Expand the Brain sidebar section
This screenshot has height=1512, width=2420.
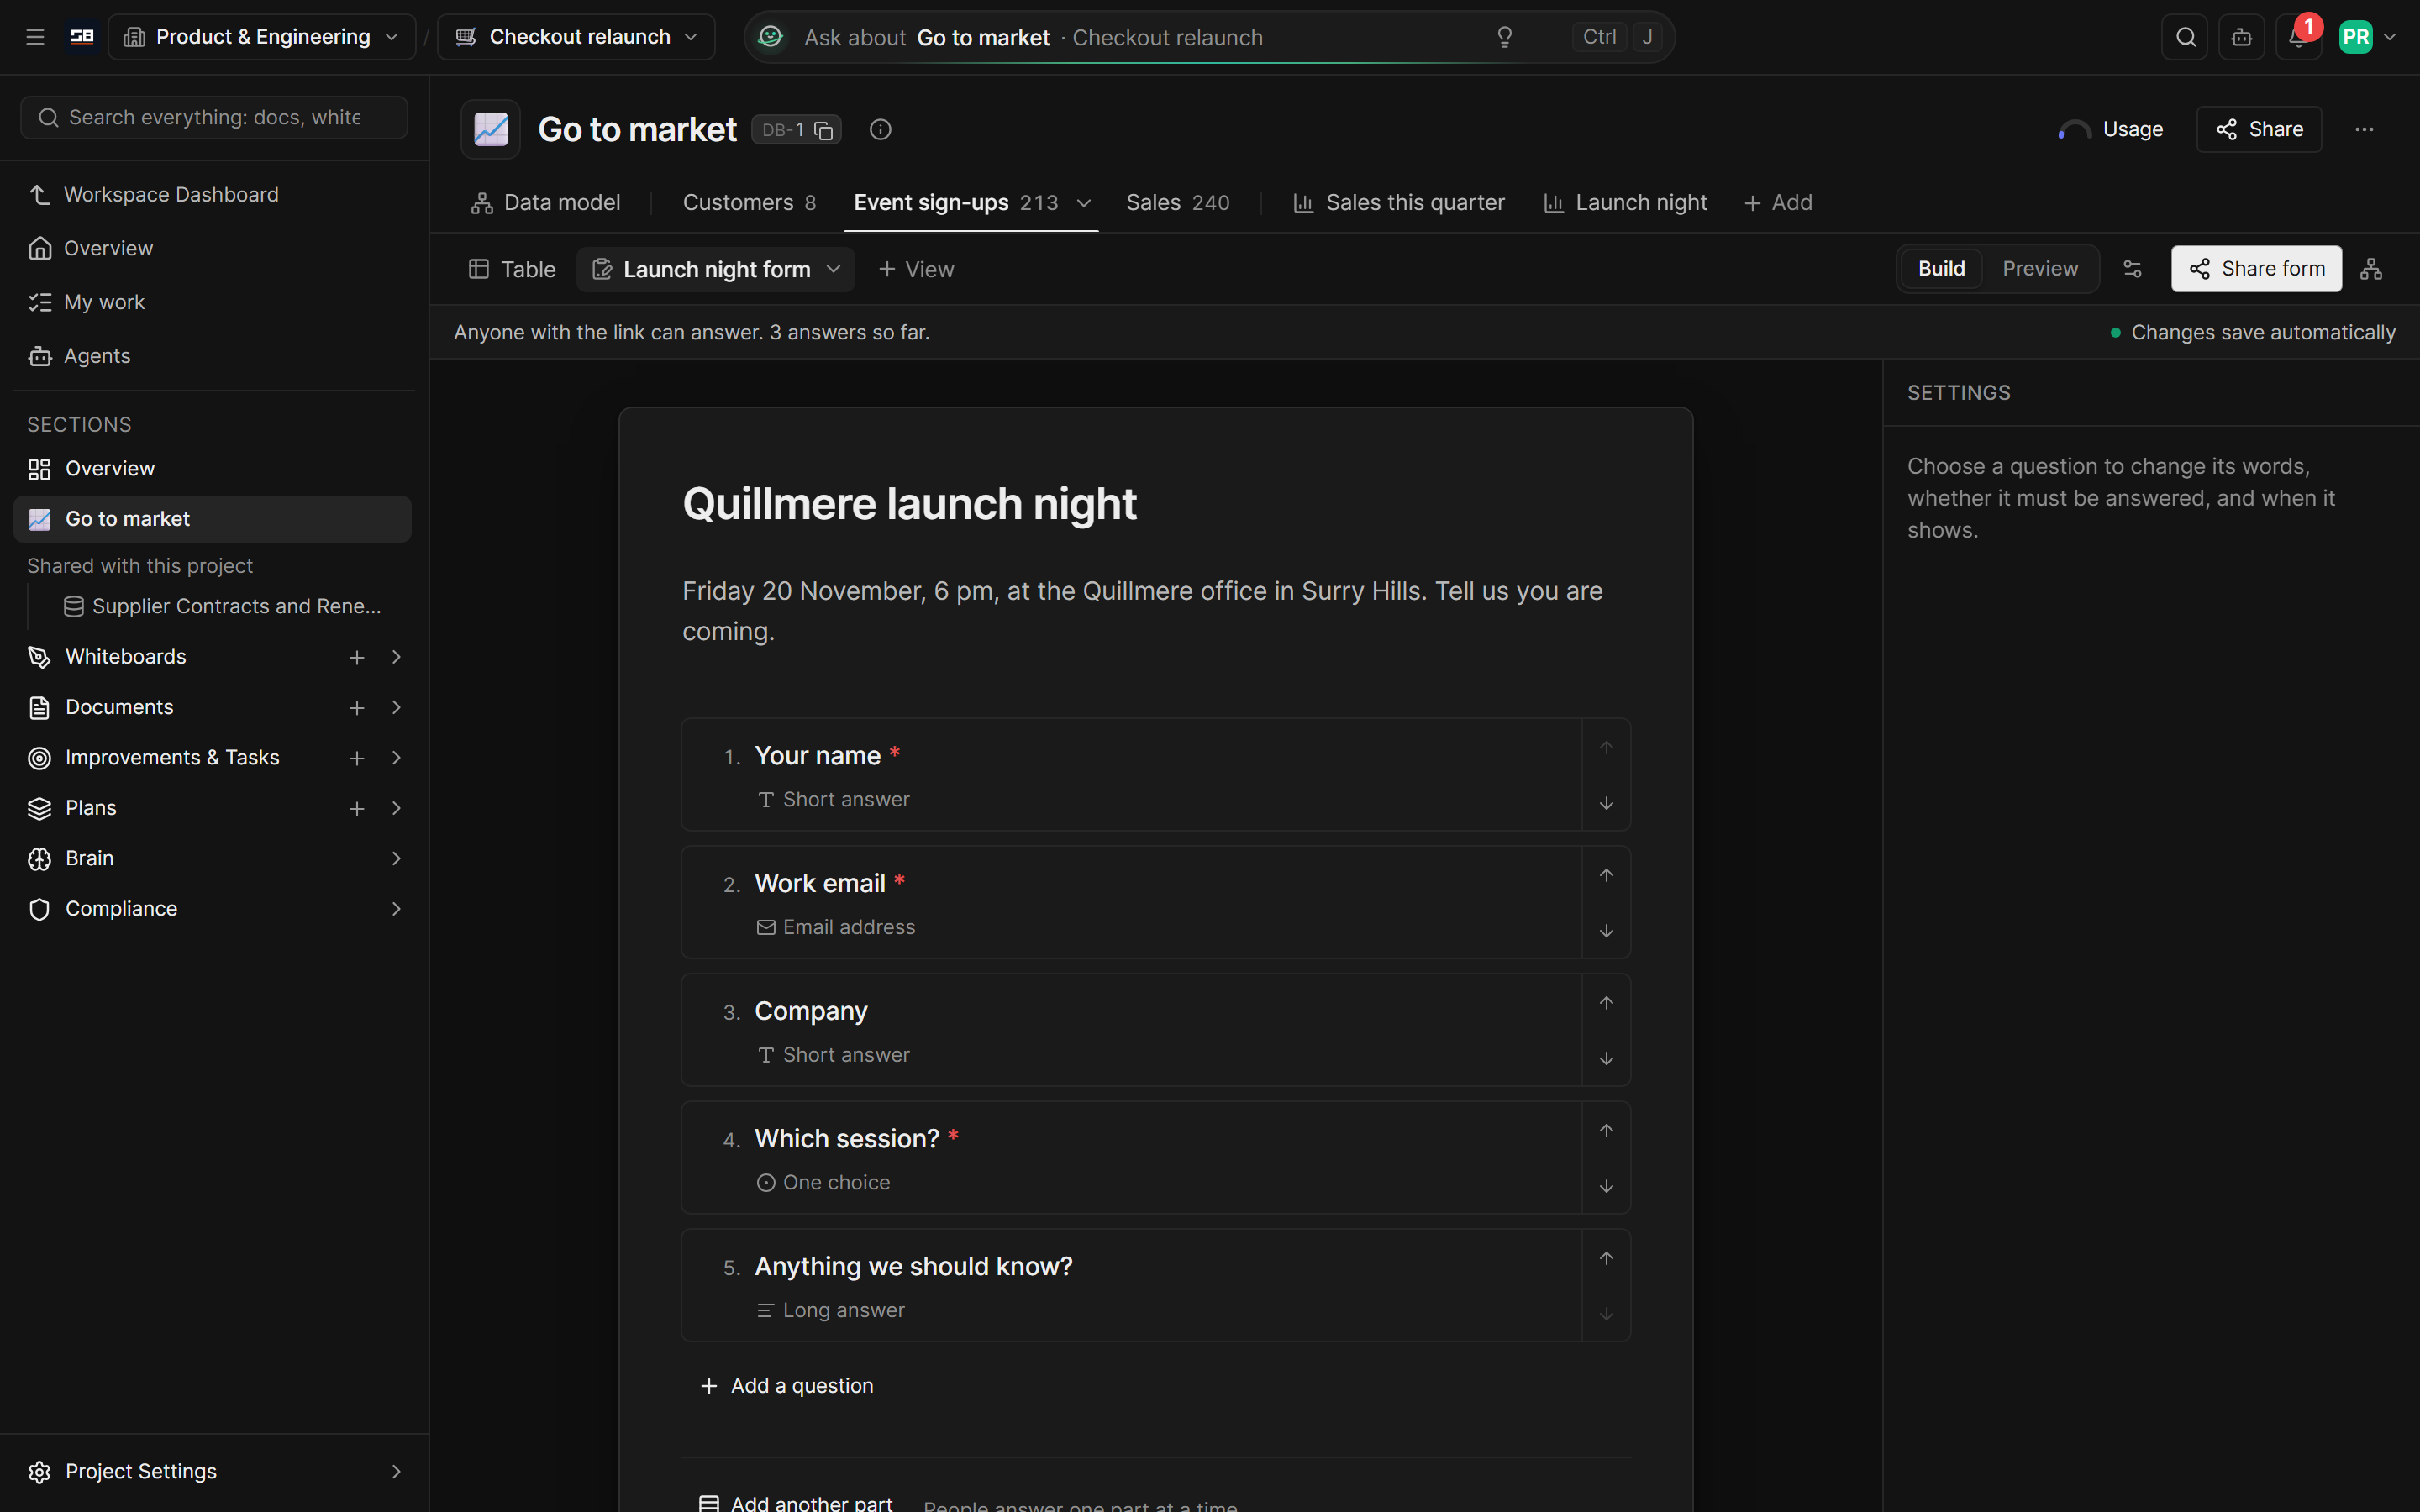coord(396,858)
